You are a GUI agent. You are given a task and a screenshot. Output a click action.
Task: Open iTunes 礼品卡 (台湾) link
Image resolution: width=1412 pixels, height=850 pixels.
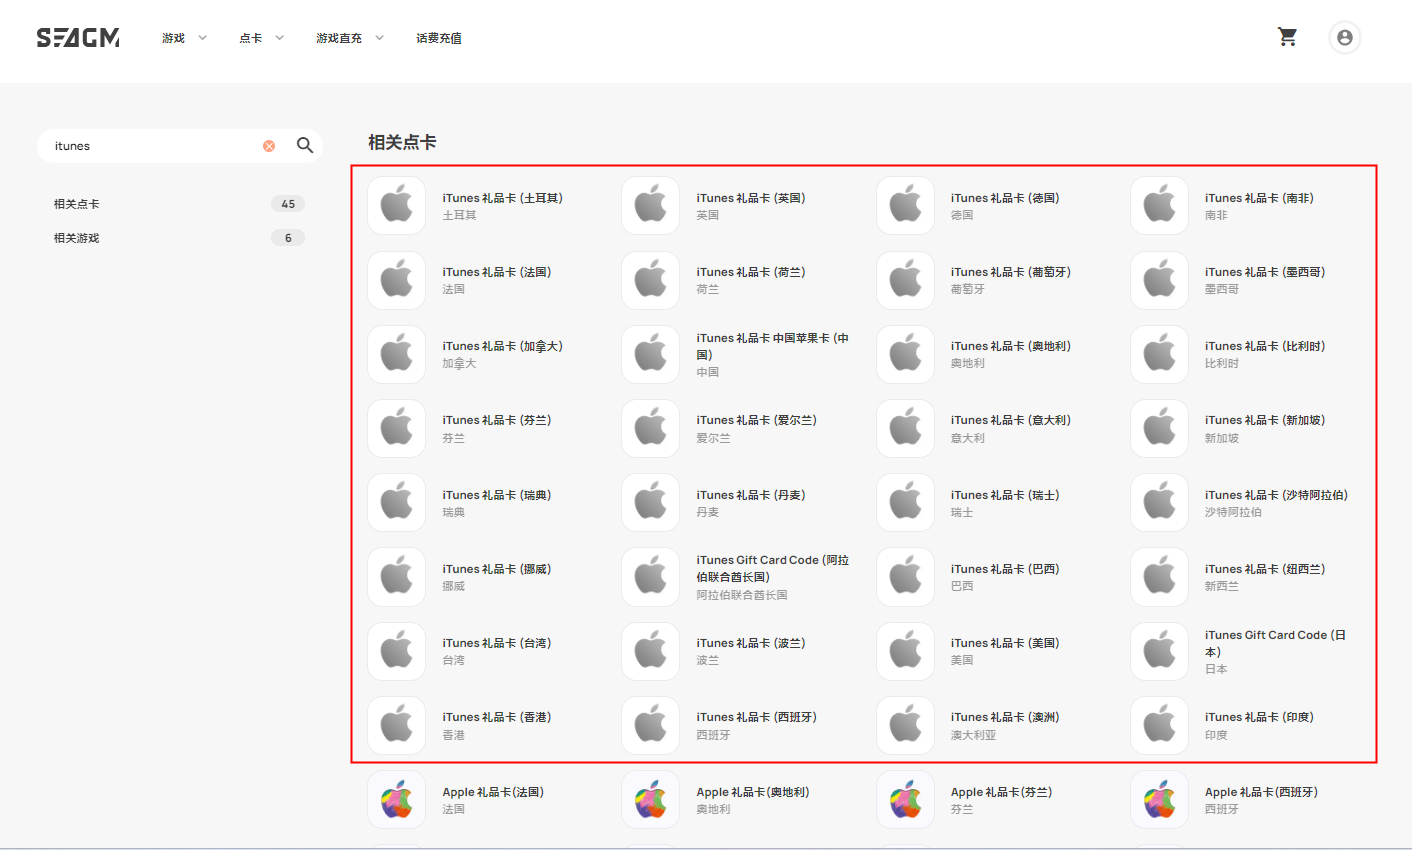click(x=497, y=643)
